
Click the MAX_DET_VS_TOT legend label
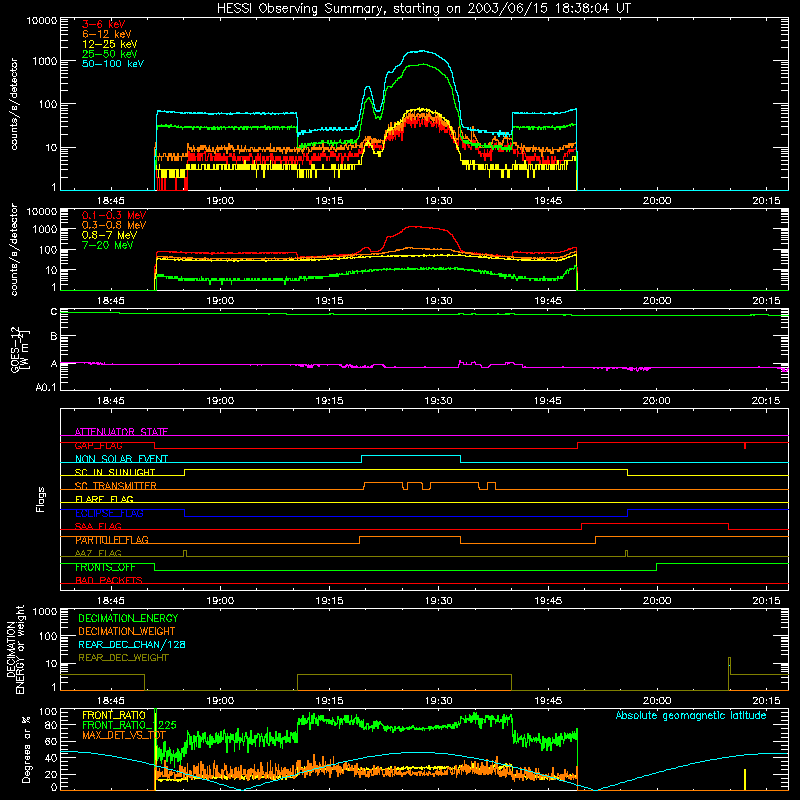(123, 735)
